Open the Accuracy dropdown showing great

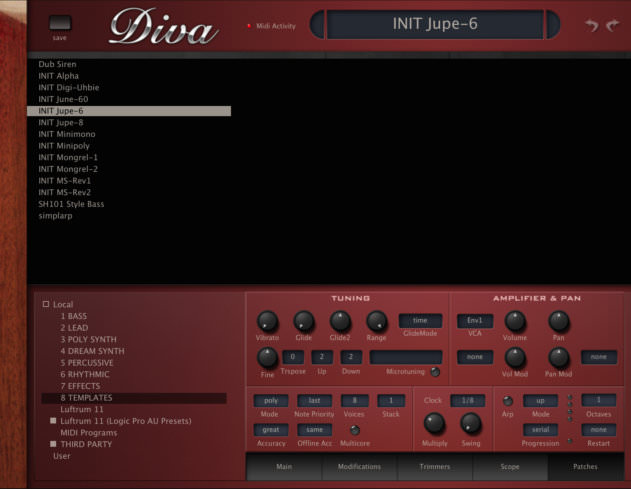click(271, 430)
